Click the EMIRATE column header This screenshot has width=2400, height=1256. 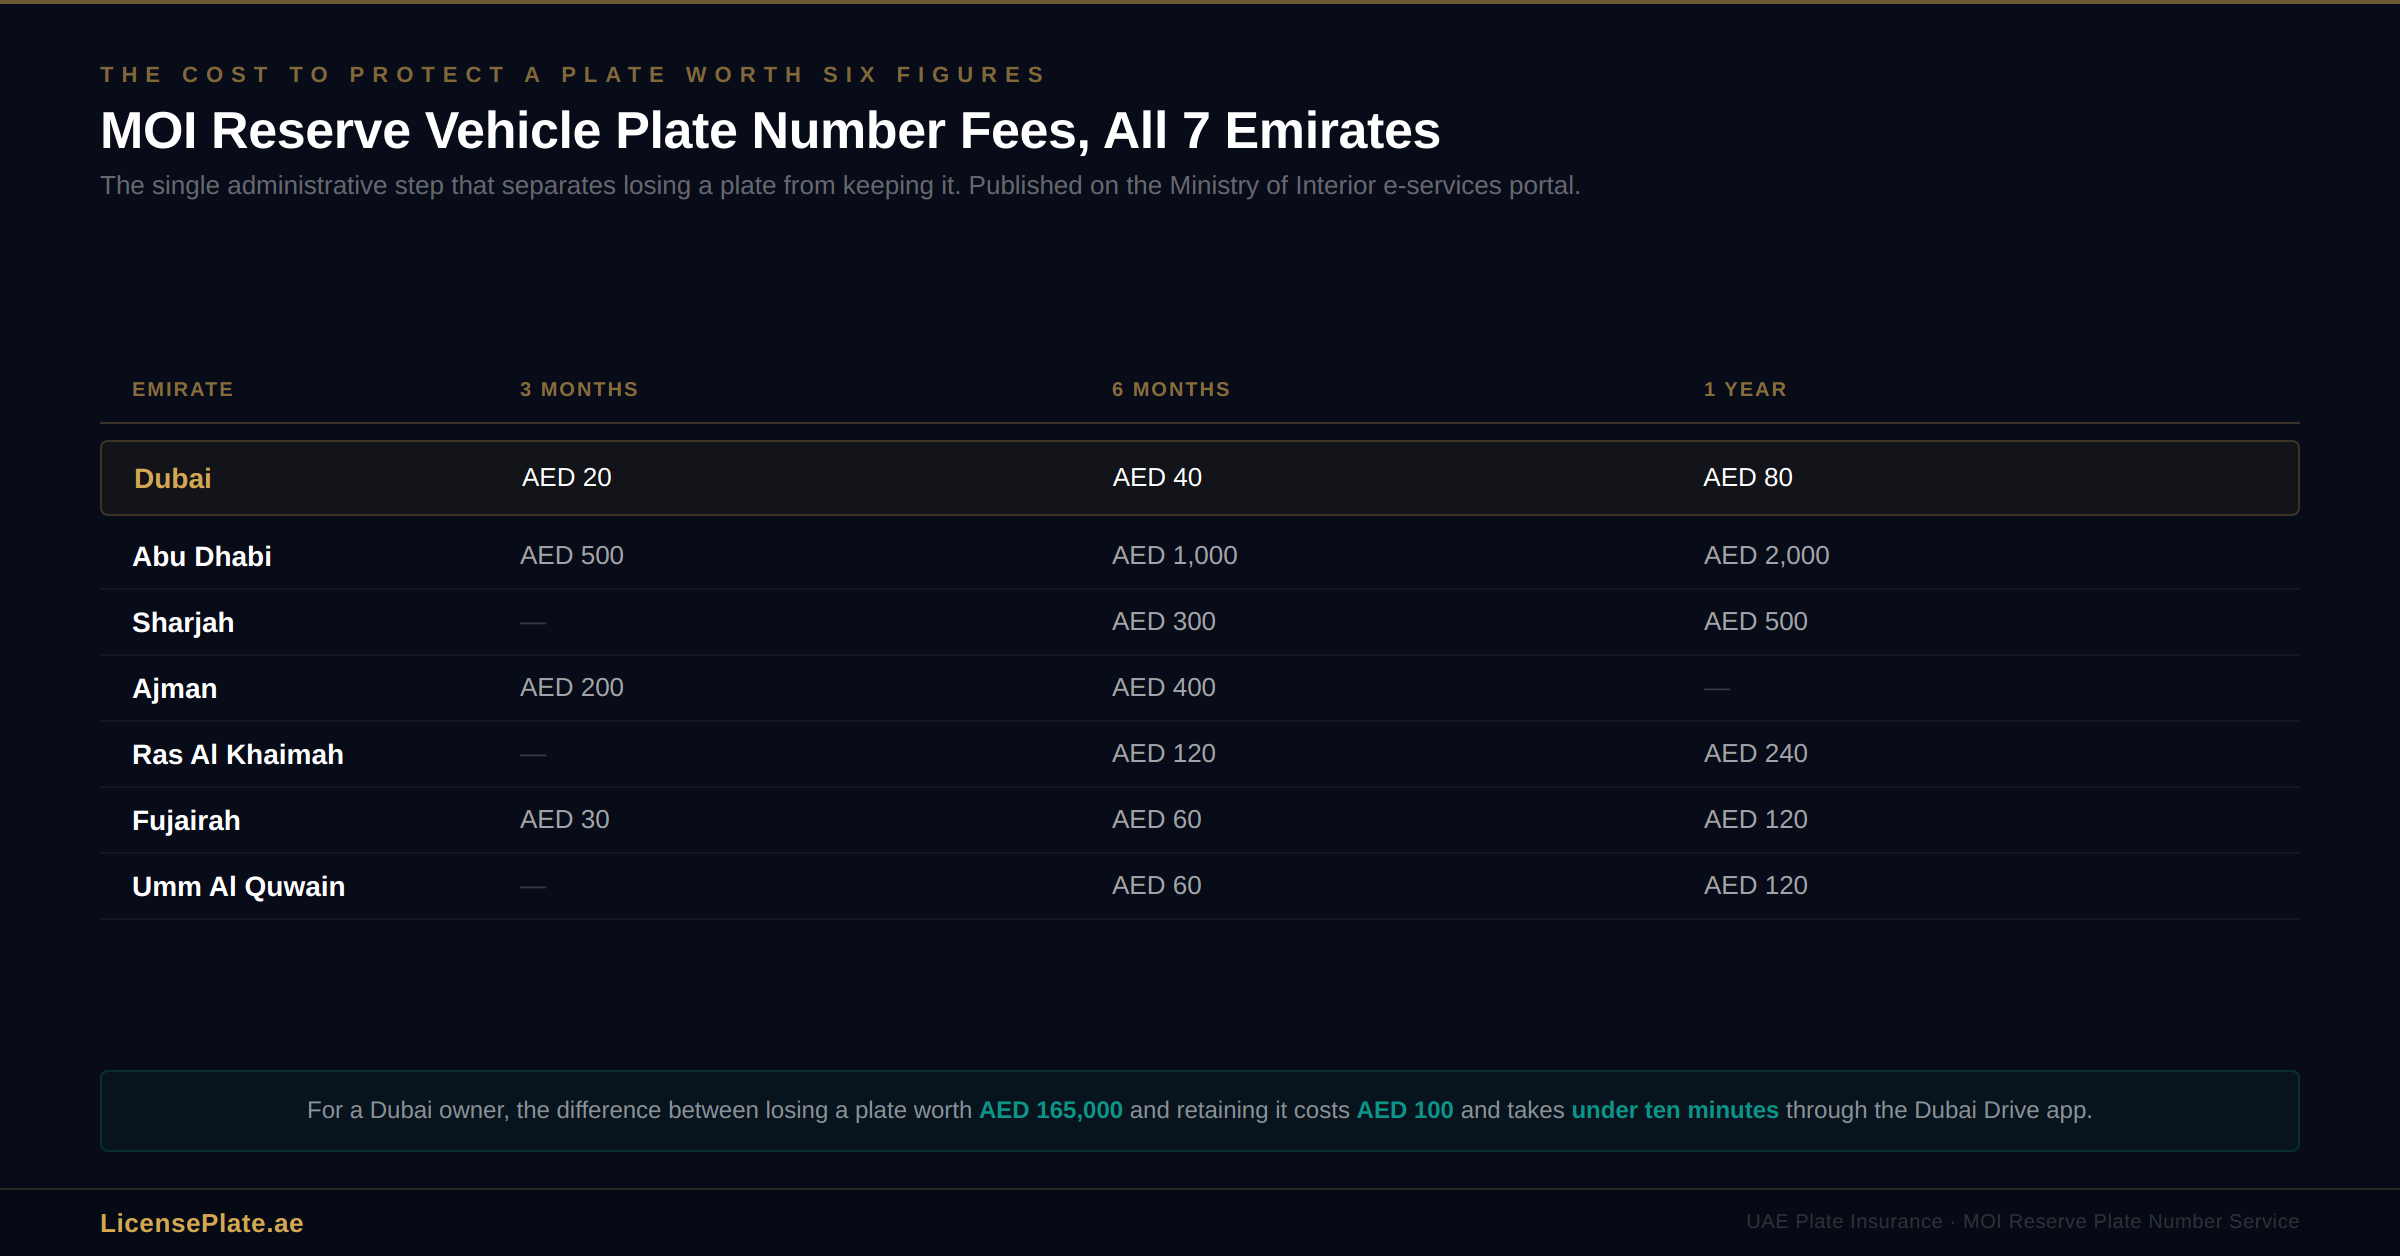tap(183, 390)
